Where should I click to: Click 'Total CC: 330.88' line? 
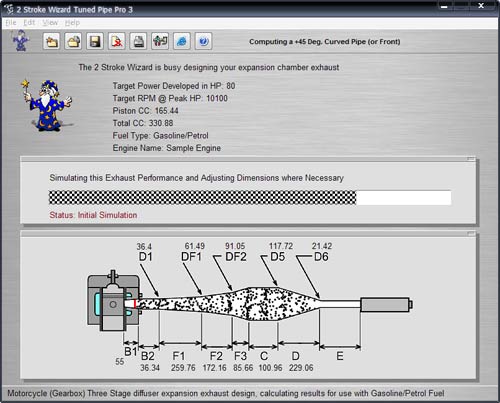(x=143, y=123)
